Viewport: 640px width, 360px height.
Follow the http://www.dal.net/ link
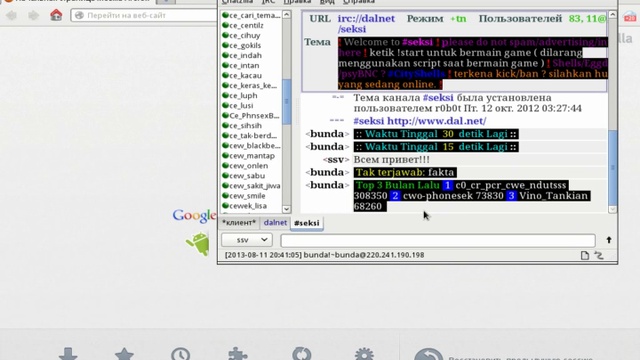click(x=436, y=121)
